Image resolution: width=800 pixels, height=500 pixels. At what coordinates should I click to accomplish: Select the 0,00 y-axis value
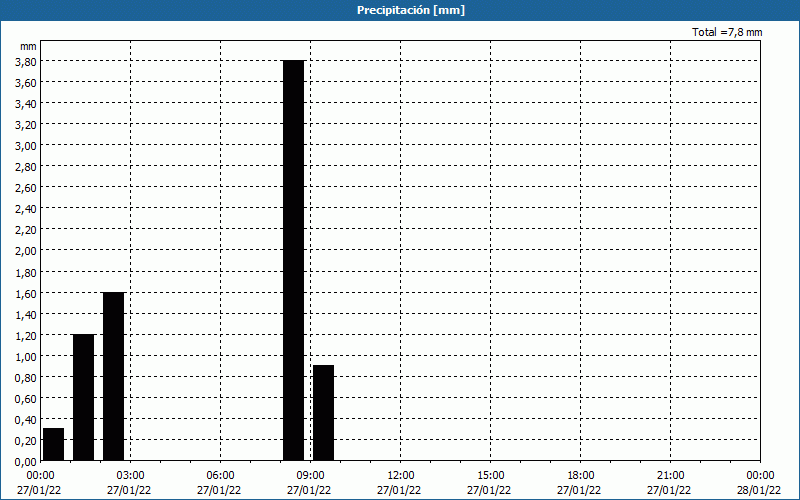point(26,462)
